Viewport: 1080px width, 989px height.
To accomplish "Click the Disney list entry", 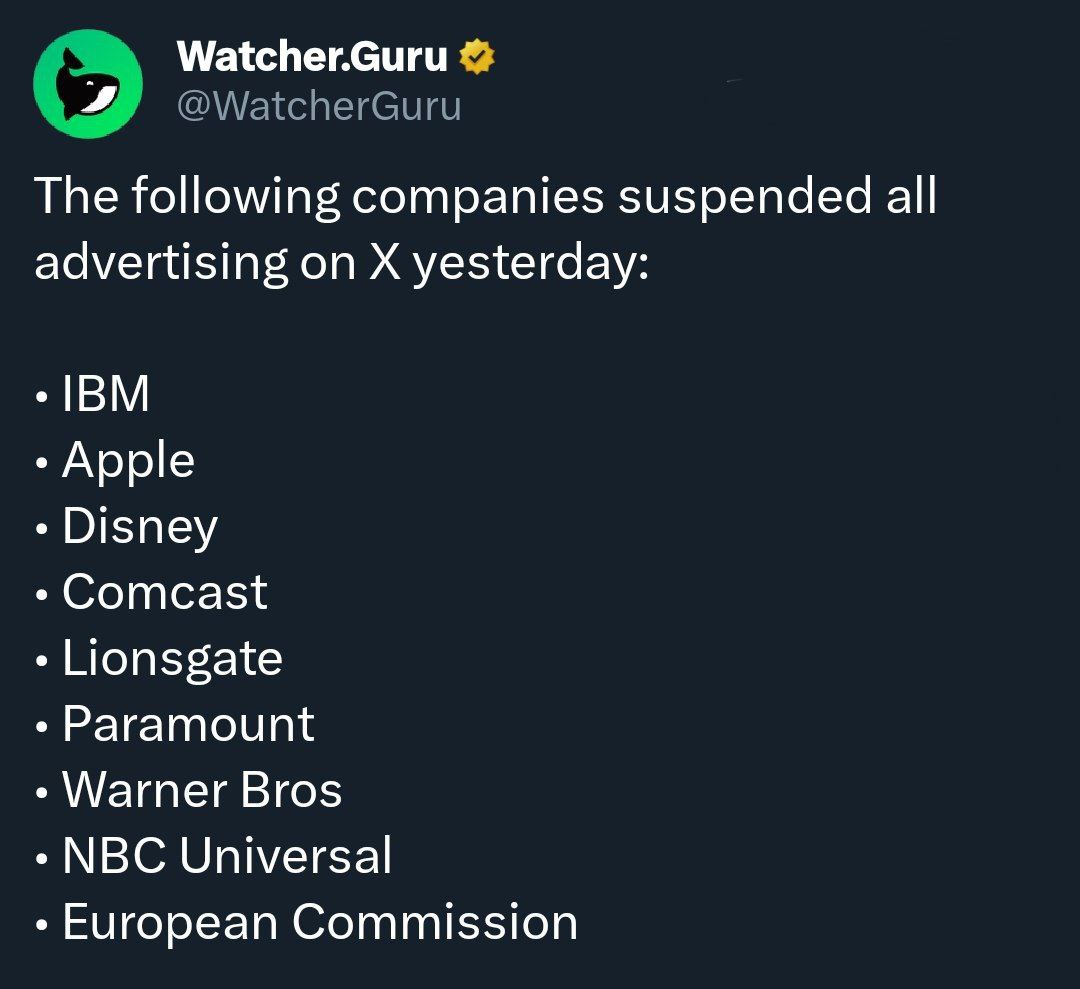I will tap(140, 526).
